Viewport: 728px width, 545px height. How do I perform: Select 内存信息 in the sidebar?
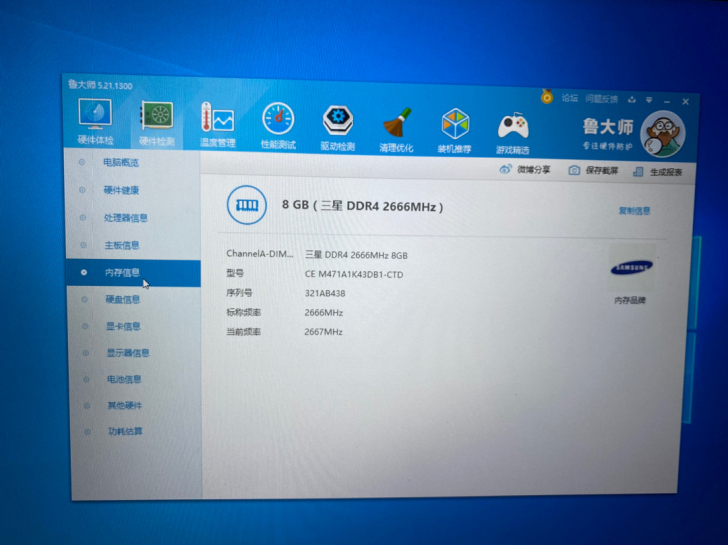pos(134,272)
